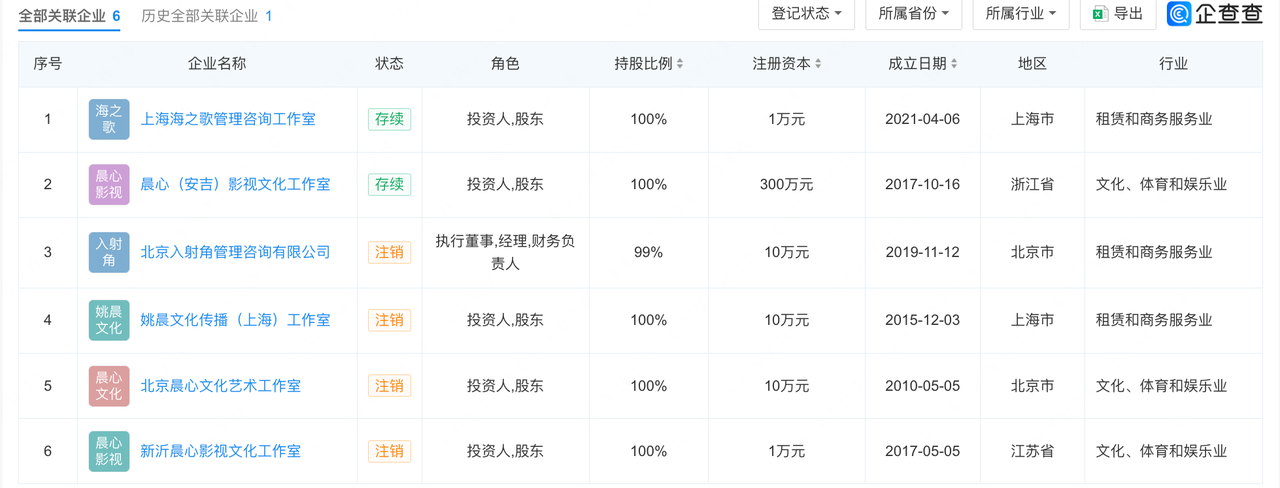Open the 登记状态 filter dropdown
The width and height of the screenshot is (1280, 488).
click(806, 14)
